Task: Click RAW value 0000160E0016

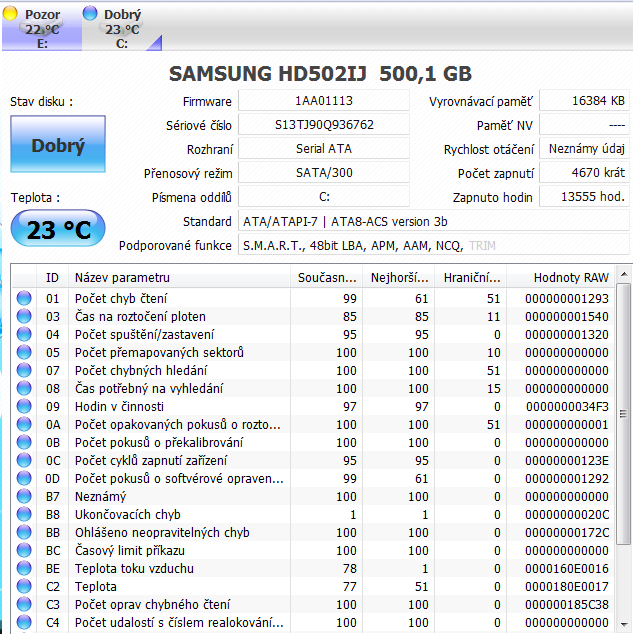Action: pos(567,568)
